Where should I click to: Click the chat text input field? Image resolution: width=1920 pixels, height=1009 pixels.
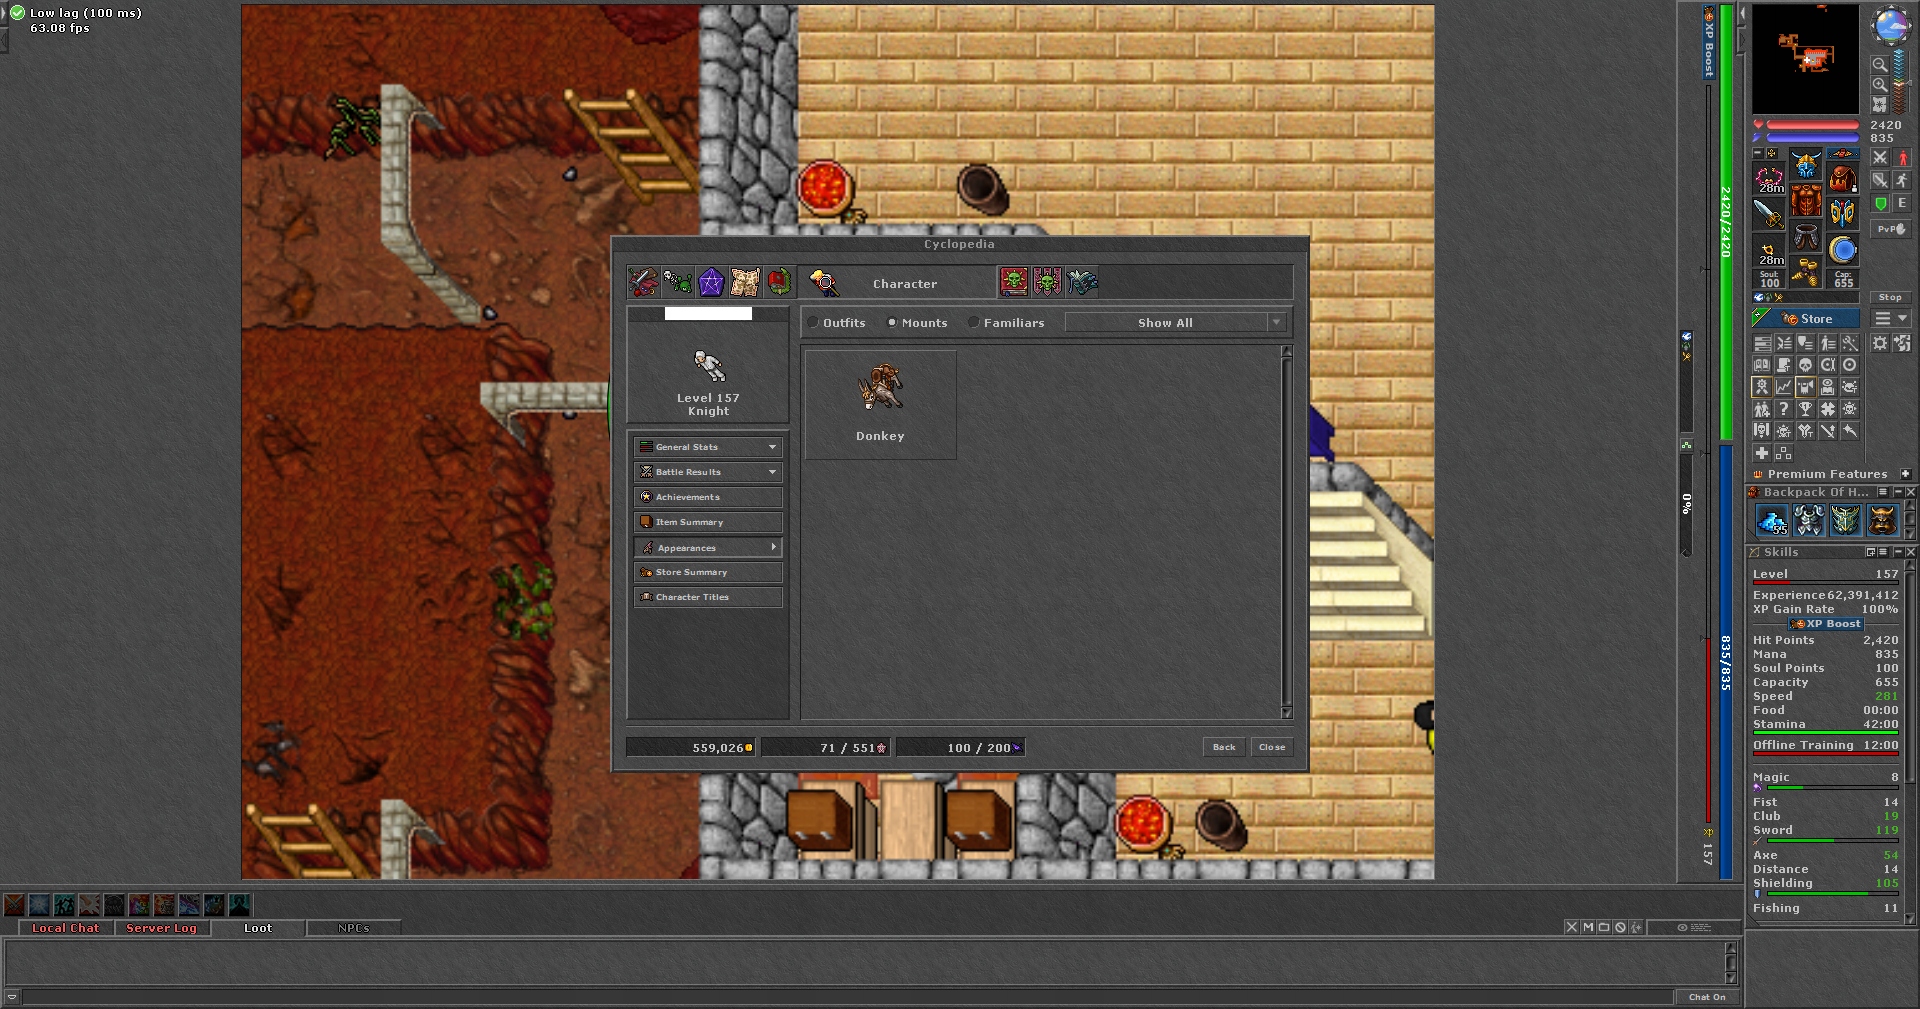pos(848,997)
